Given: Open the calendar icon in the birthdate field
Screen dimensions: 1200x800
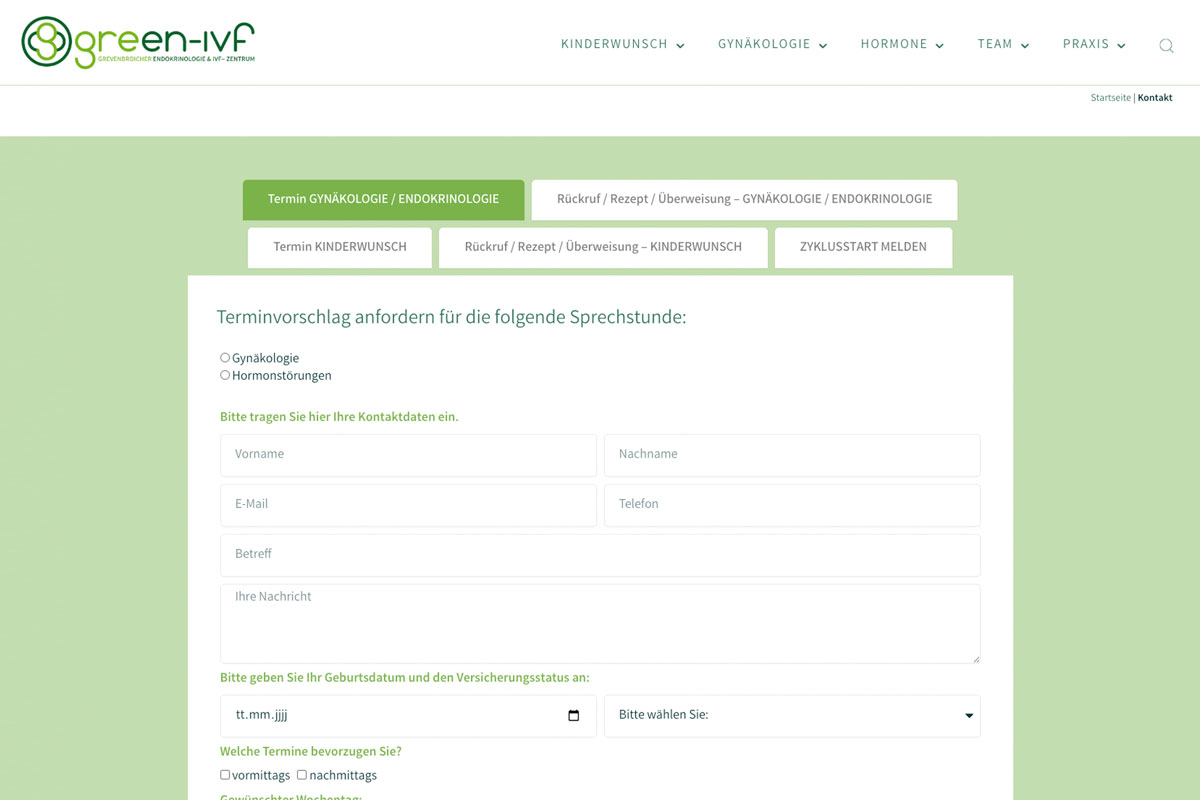Looking at the screenshot, I should pyautogui.click(x=573, y=715).
